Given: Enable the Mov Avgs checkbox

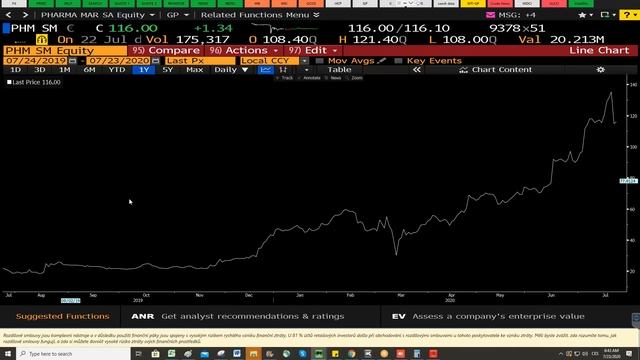Looking at the screenshot, I should point(320,61).
